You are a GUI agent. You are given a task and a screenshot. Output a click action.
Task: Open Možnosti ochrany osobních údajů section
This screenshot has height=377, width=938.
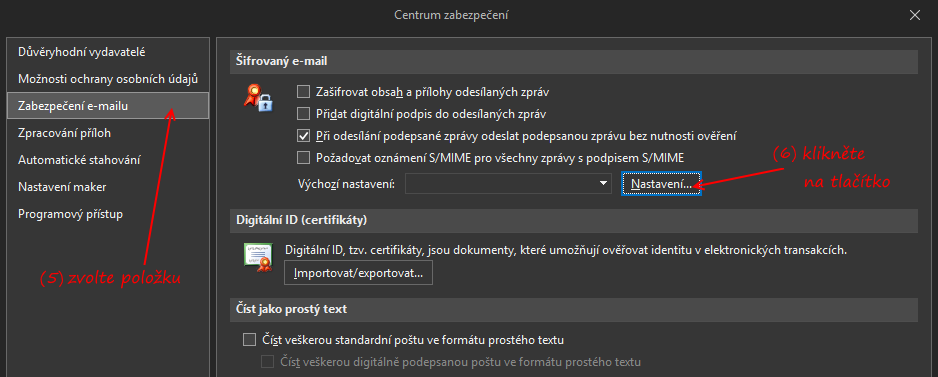tap(108, 78)
